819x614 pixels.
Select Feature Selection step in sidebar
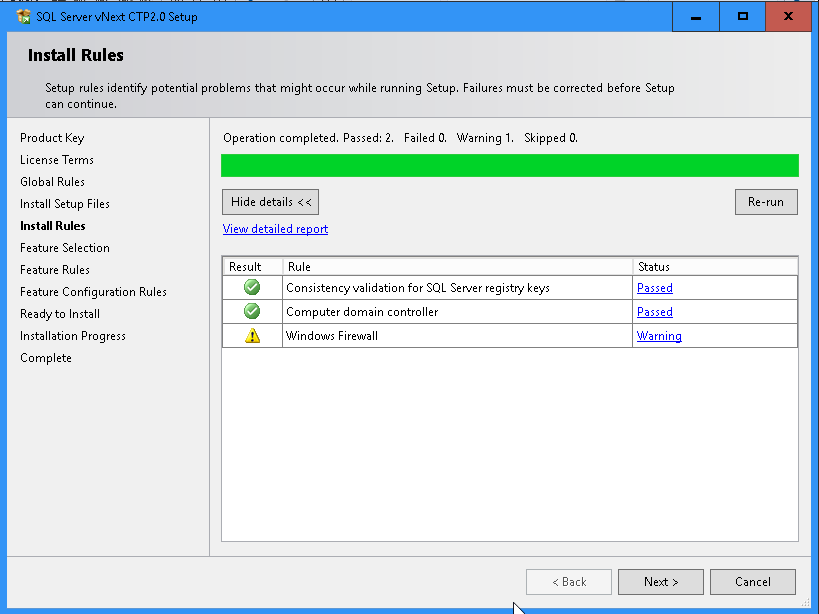[x=65, y=247]
